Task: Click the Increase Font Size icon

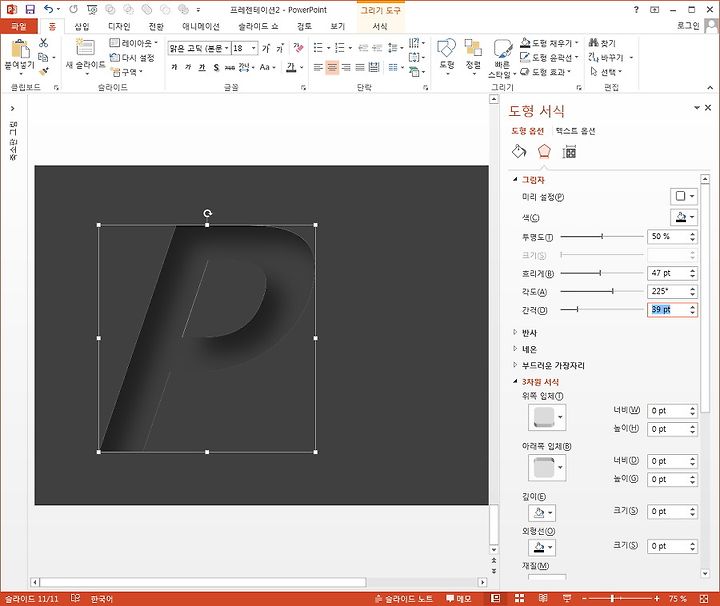Action: click(266, 48)
